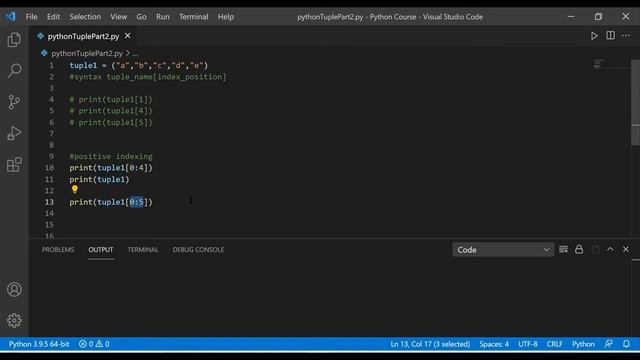Click line number 1 in gutter

point(51,65)
